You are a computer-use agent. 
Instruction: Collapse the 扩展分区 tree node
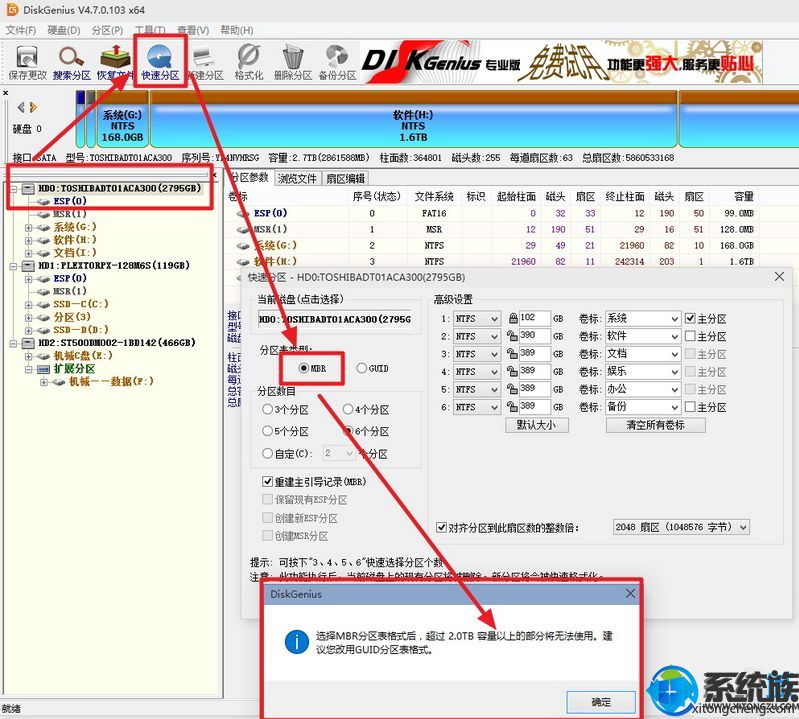[29, 369]
